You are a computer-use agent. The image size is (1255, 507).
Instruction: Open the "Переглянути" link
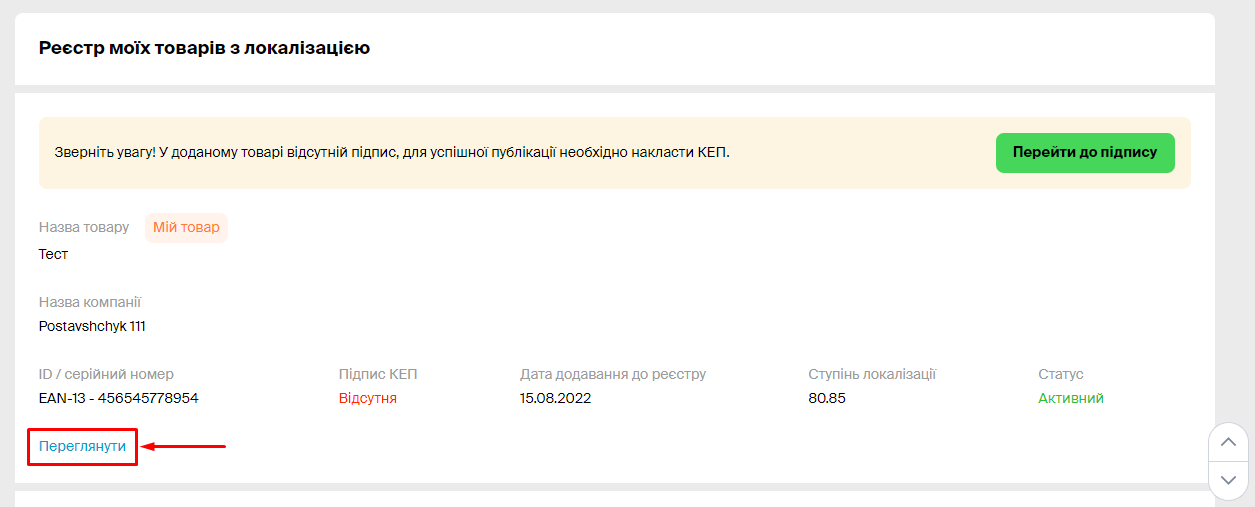pyautogui.click(x=82, y=446)
